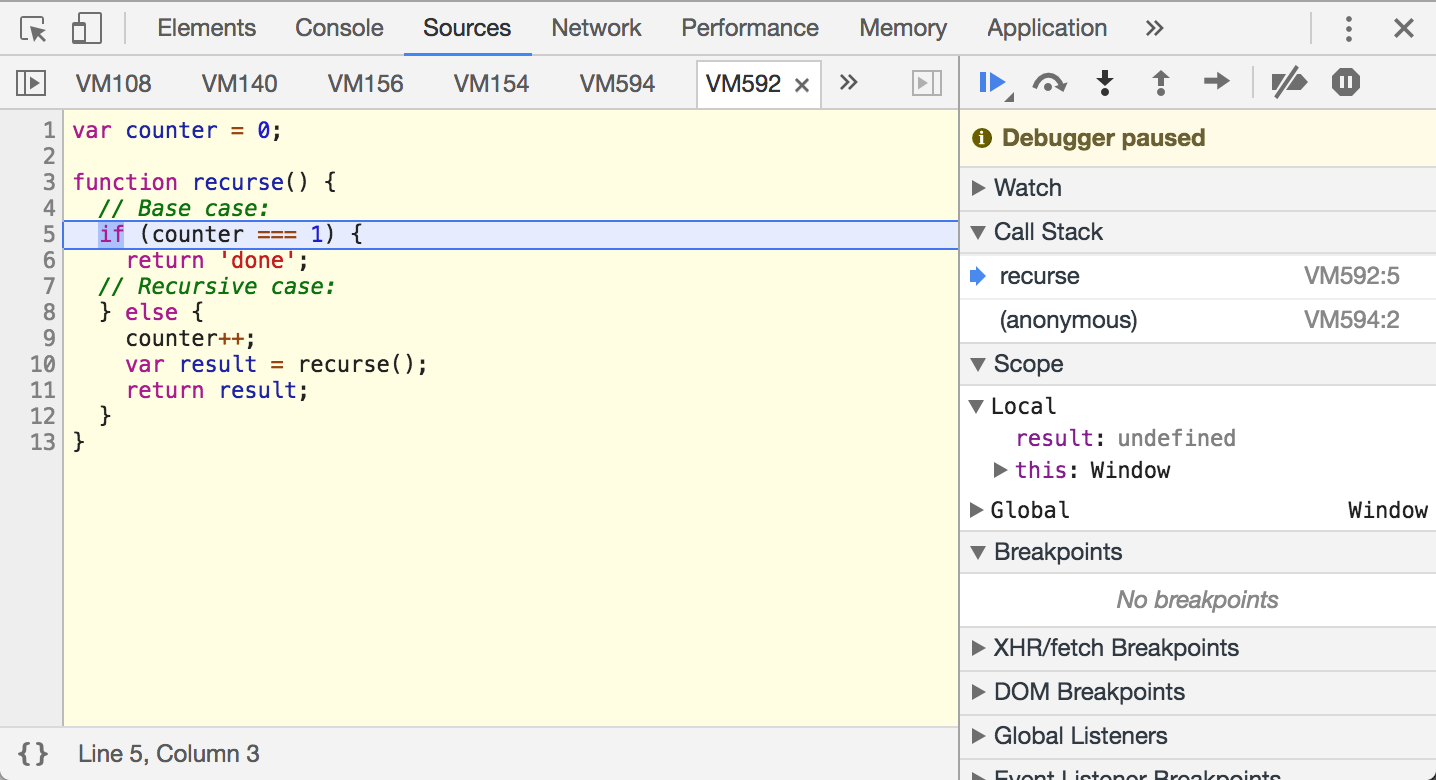
Task: Close the VM592 tab
Action: (x=801, y=85)
